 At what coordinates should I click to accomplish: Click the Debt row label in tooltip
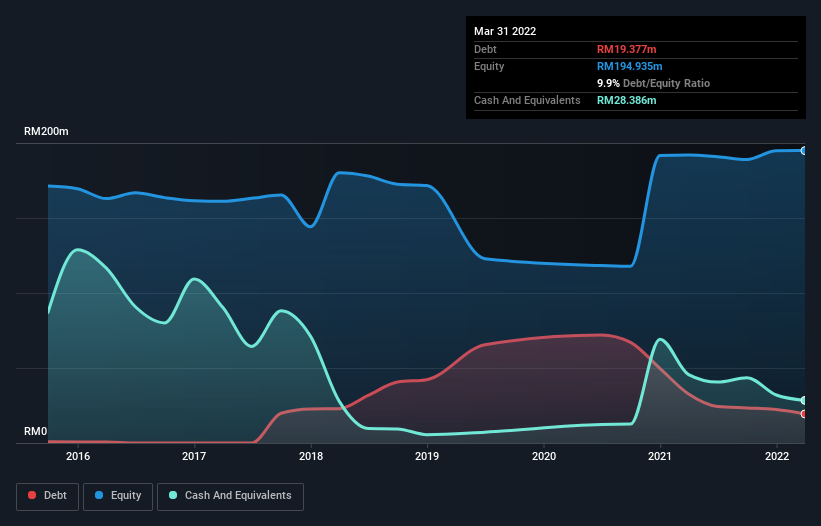click(x=485, y=49)
